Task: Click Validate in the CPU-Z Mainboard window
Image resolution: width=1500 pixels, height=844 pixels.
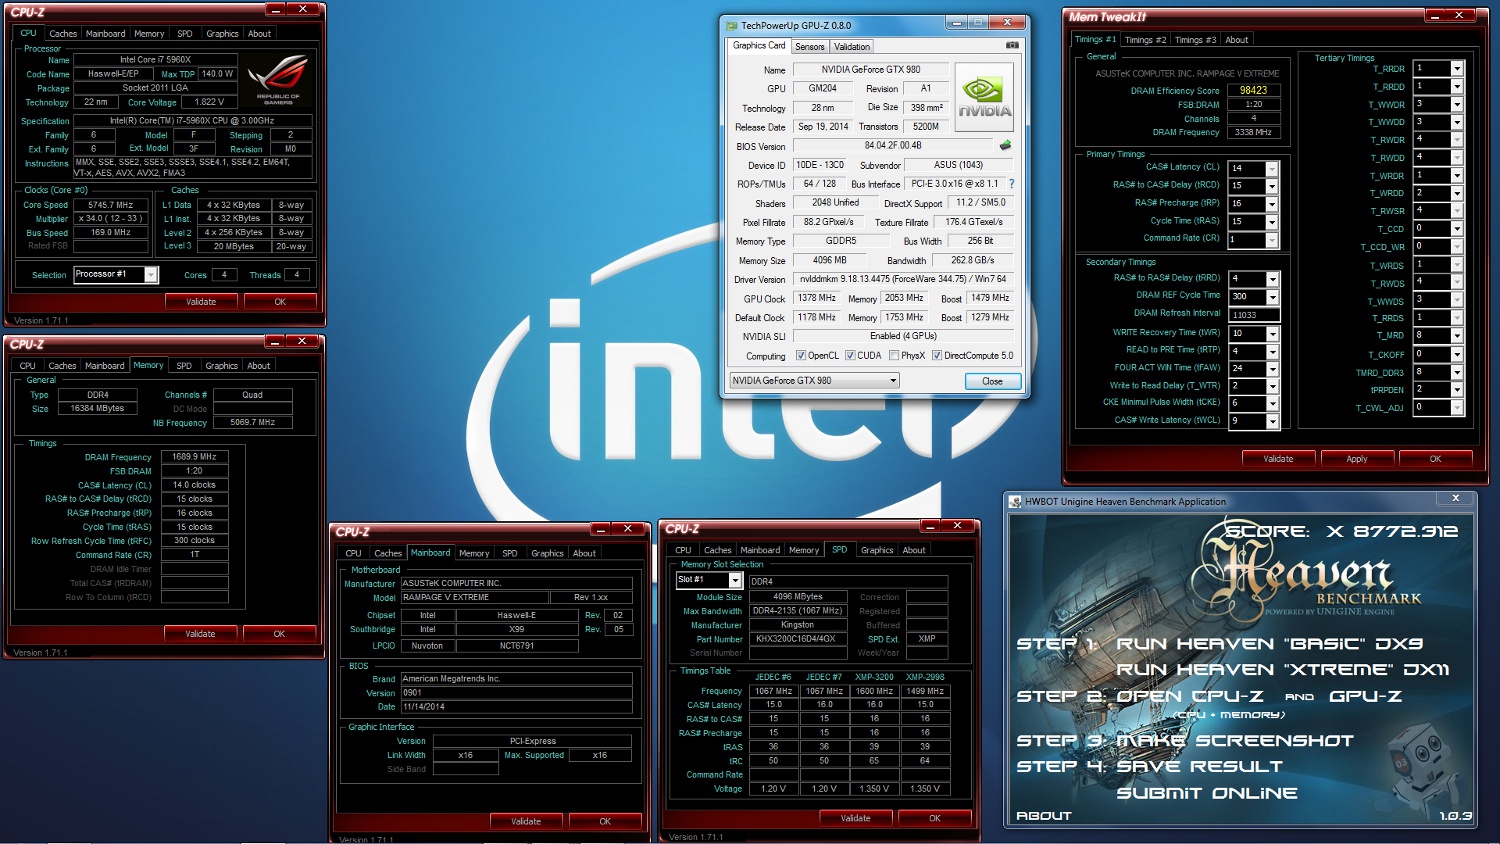Action: [526, 821]
